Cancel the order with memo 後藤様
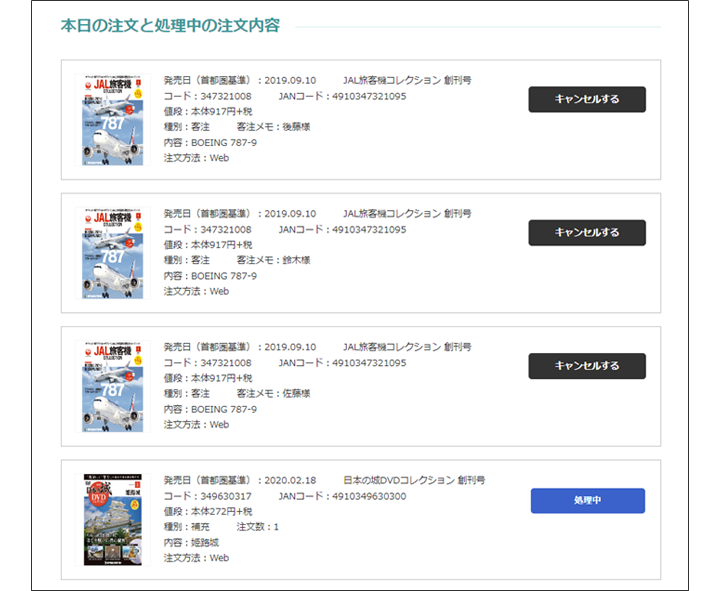Image resolution: width=720 pixels, height=591 pixels. pos(587,99)
